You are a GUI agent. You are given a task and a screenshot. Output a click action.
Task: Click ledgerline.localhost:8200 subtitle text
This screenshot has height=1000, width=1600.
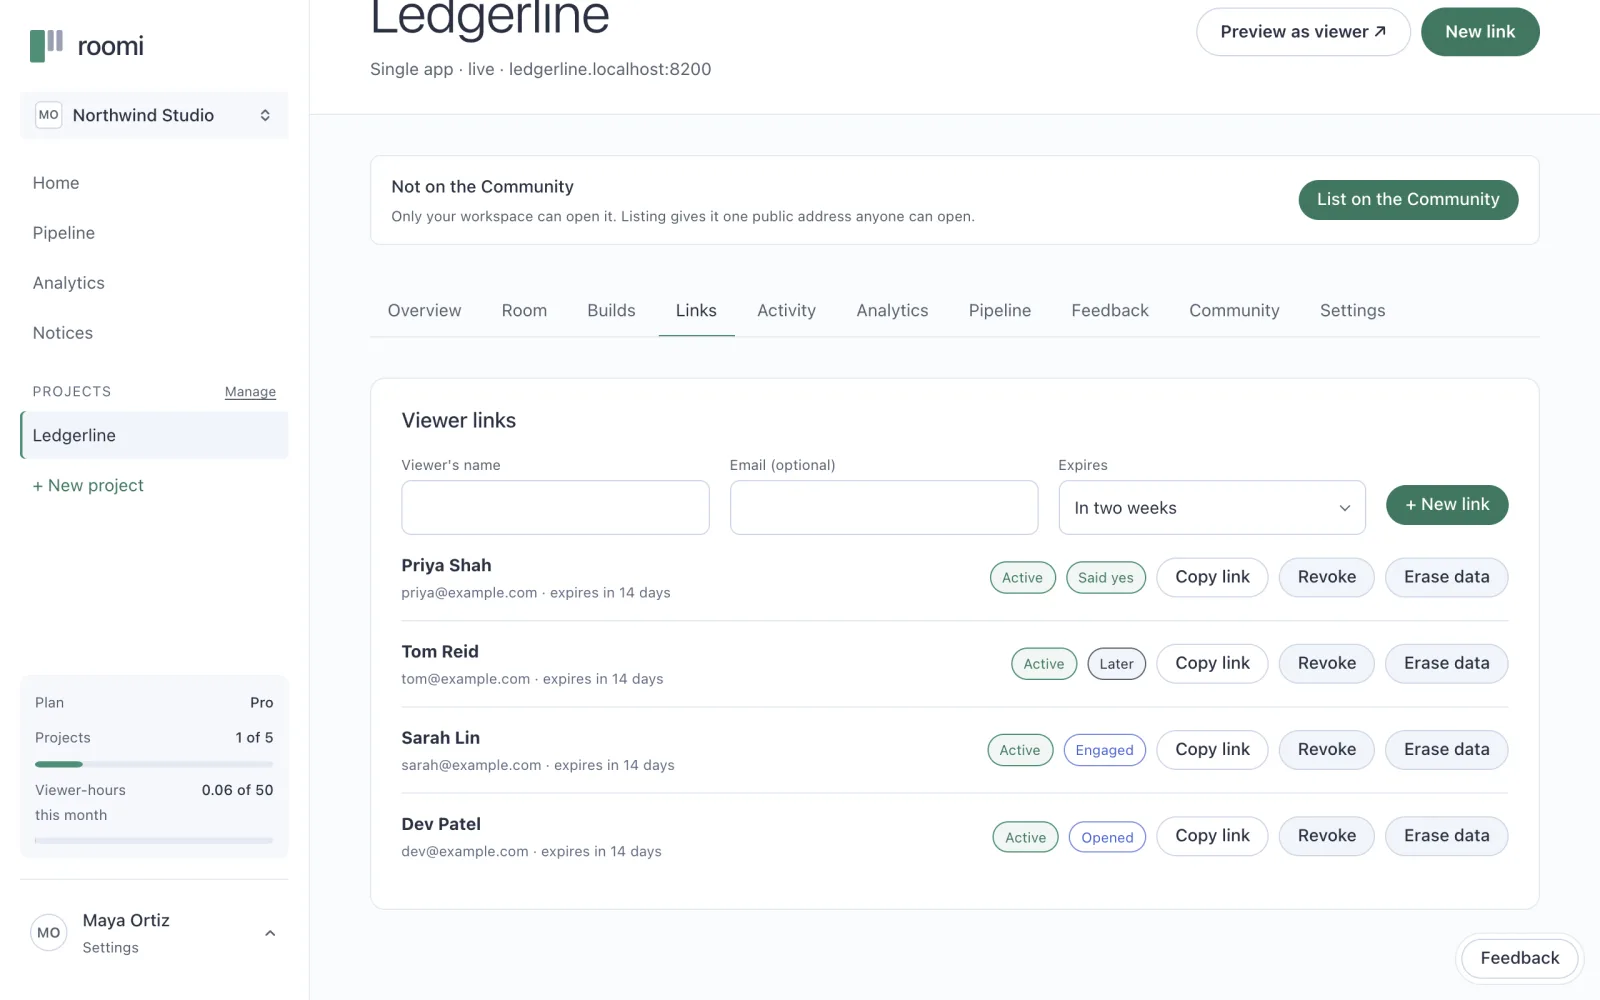(610, 69)
